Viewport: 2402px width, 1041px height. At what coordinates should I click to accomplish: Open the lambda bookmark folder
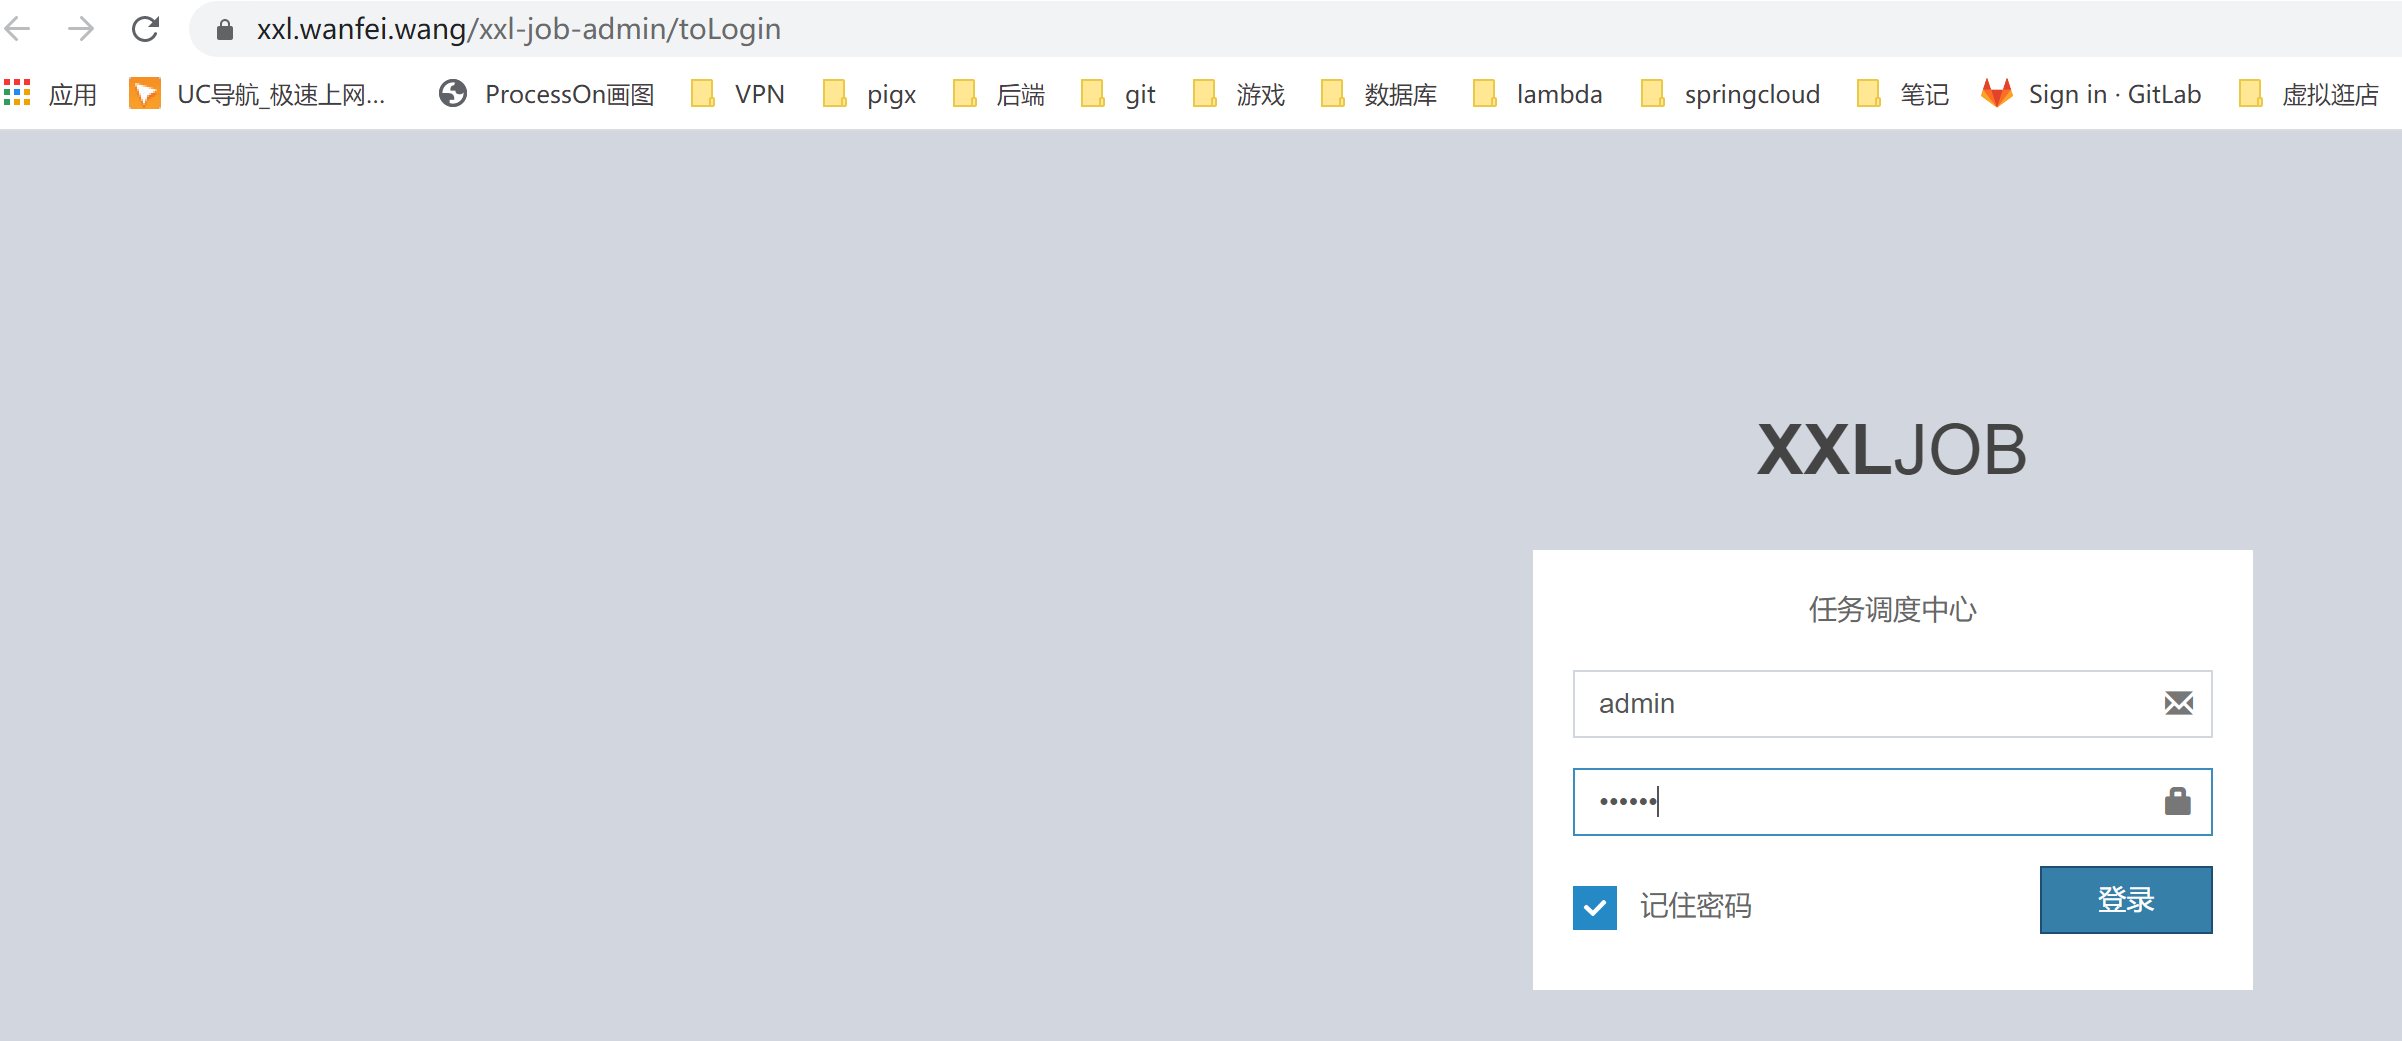pos(1538,94)
